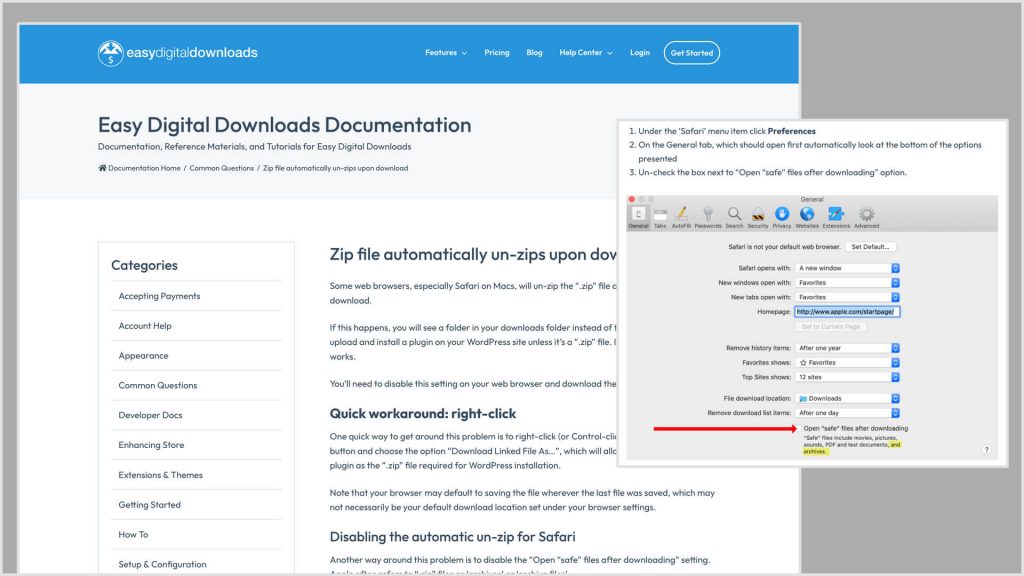
Task: Open the Features menu in header
Action: 445,53
